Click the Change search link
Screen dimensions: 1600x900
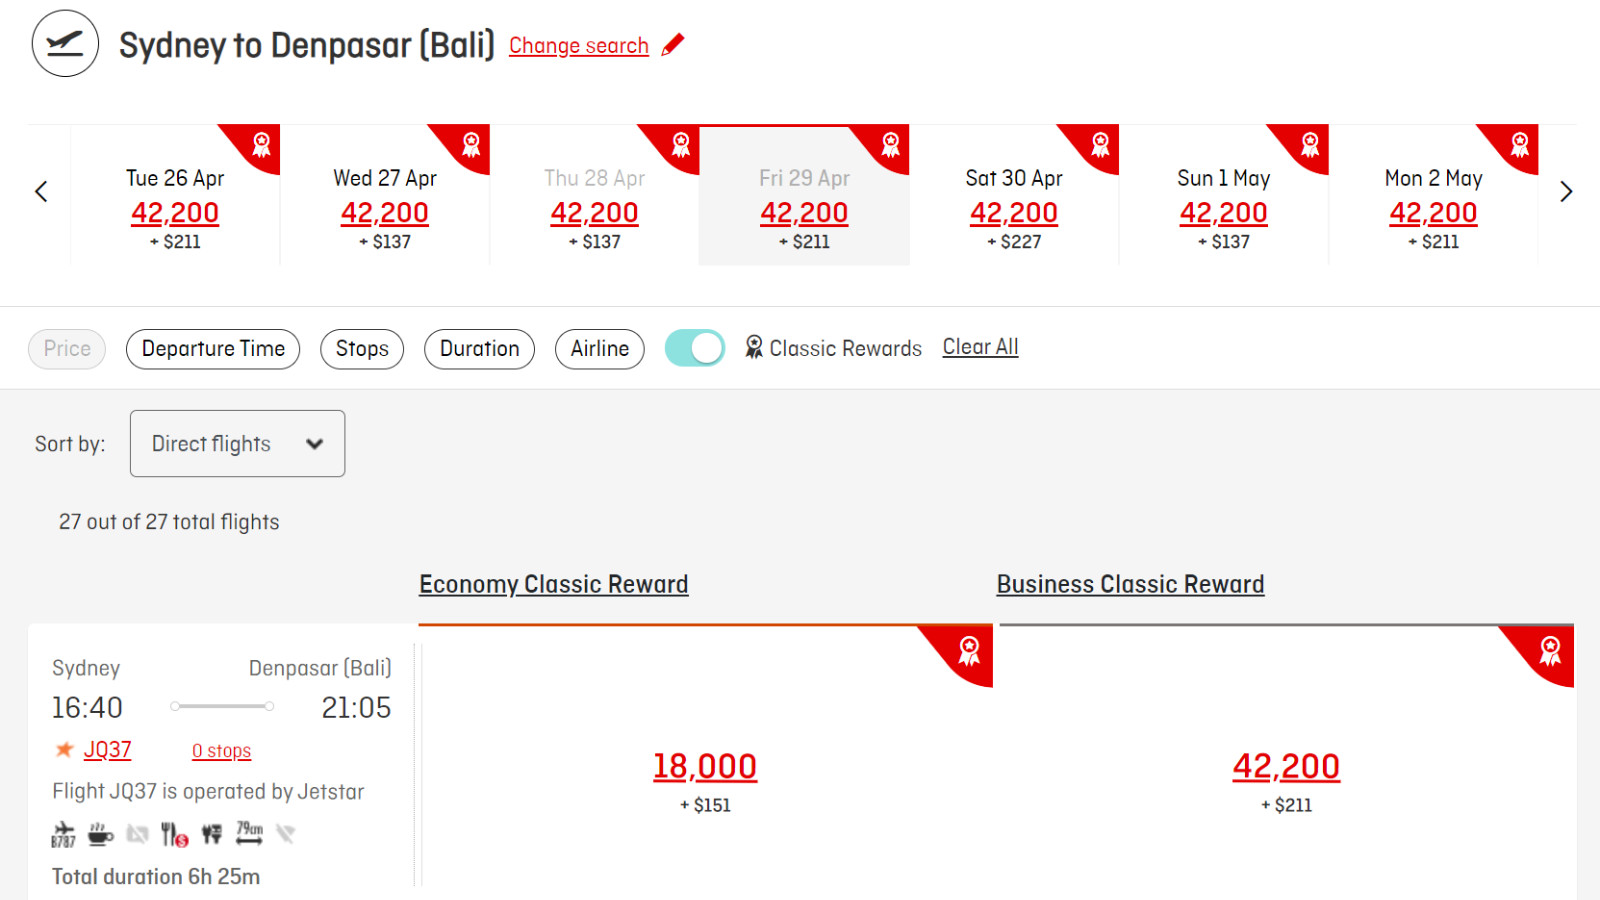pos(579,46)
